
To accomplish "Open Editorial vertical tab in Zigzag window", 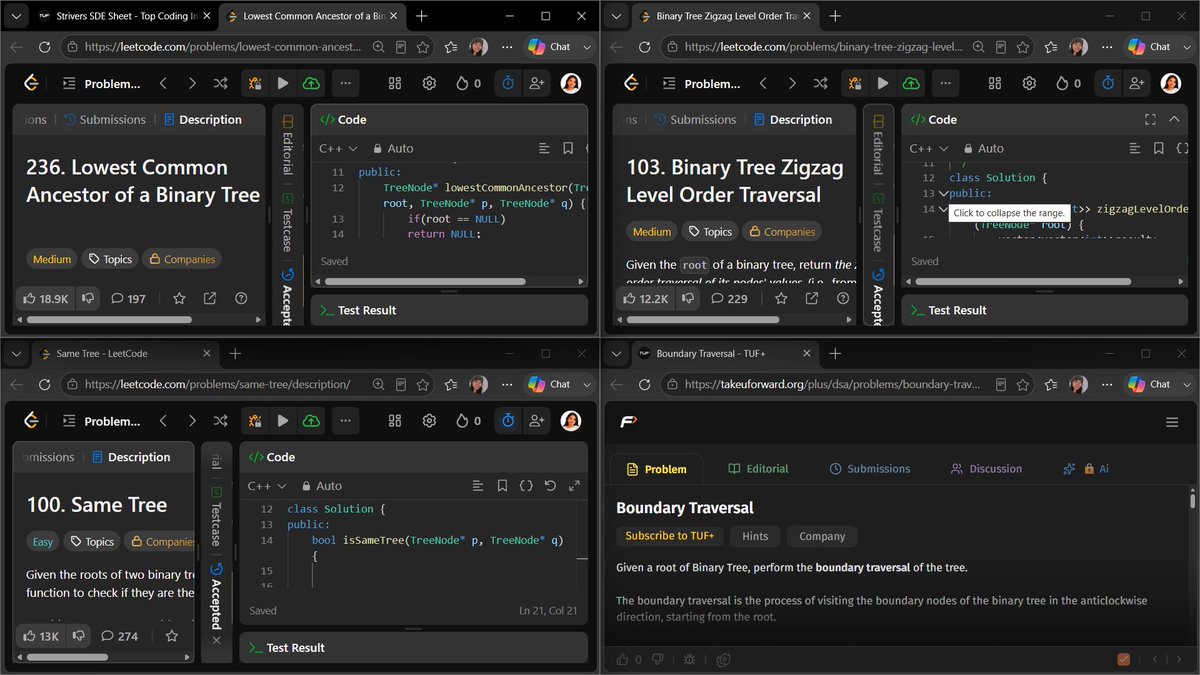I will [878, 146].
